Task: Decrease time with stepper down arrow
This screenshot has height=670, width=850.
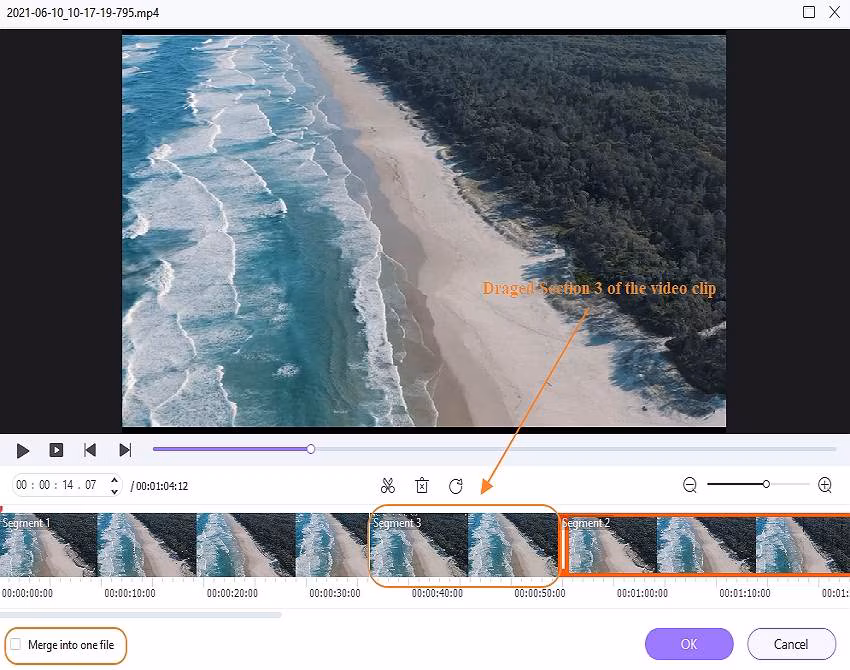Action: (114, 491)
